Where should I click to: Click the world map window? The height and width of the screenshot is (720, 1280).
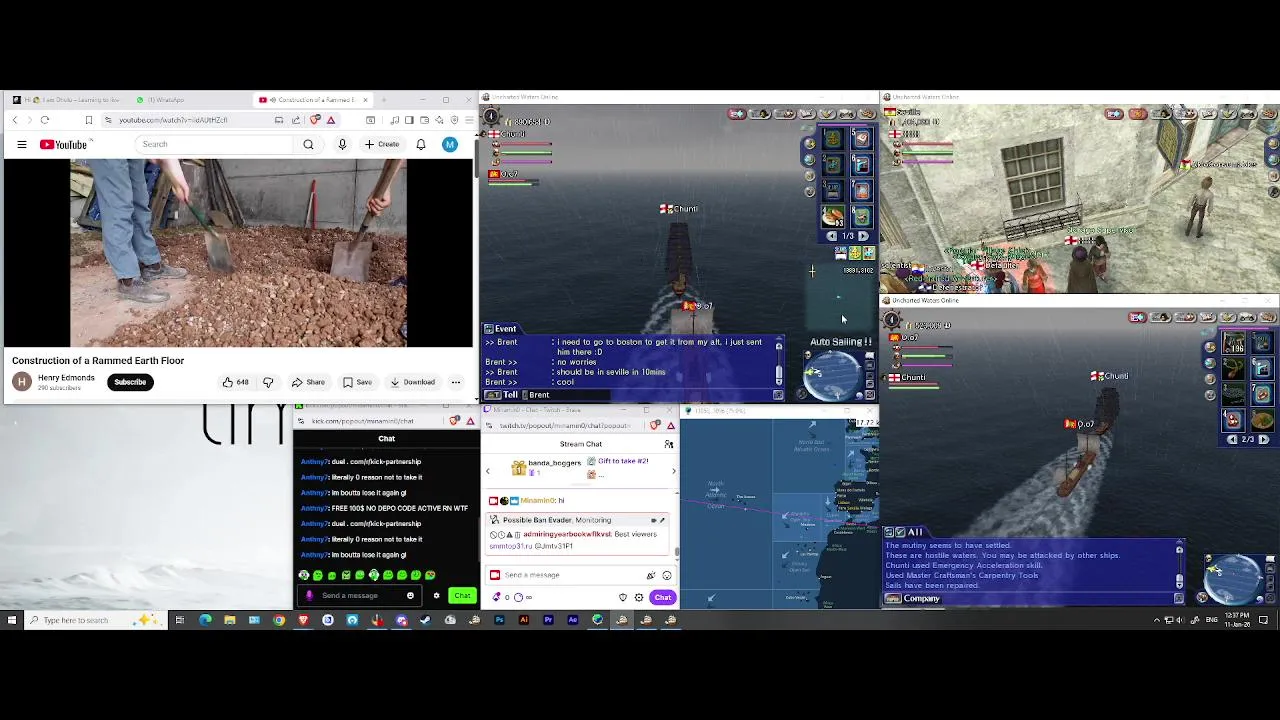[780, 513]
